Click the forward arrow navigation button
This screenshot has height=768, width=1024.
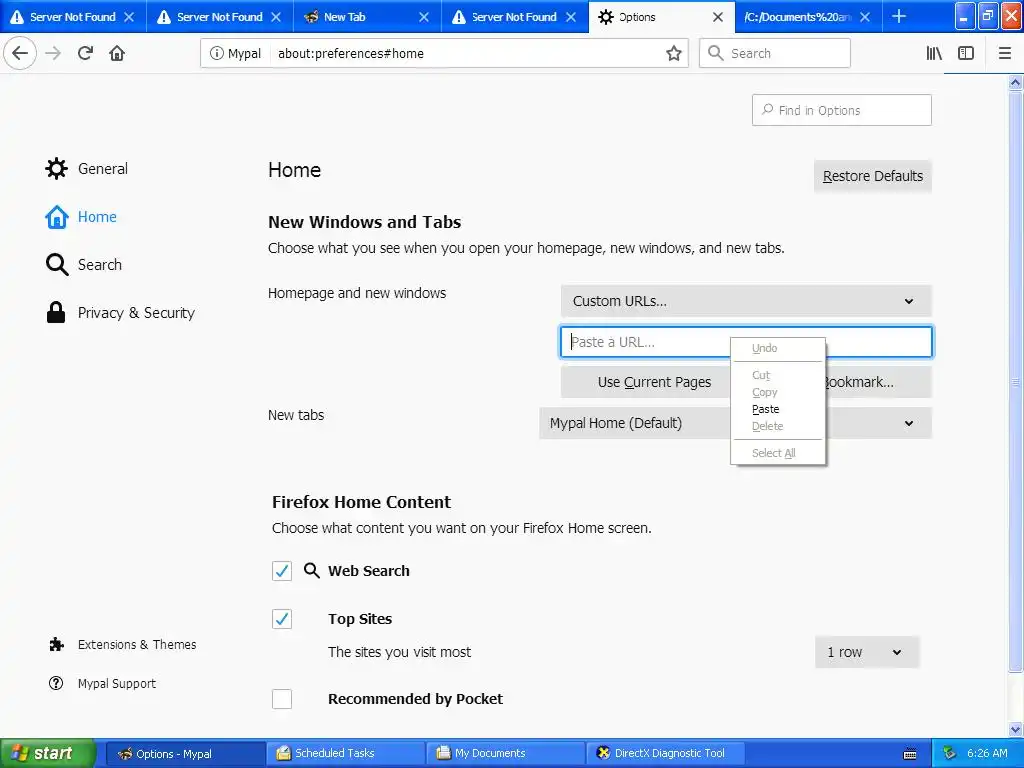point(54,53)
